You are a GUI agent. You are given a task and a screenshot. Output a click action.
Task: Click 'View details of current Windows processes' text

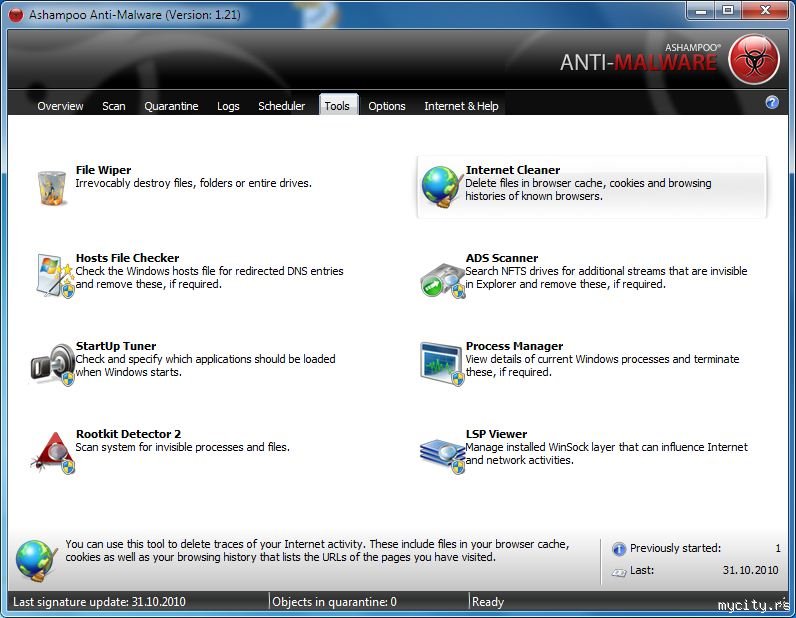602,366
